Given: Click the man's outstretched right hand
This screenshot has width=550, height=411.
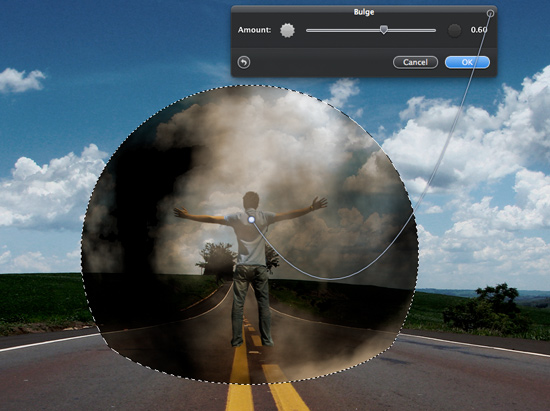Looking at the screenshot, I should click(x=318, y=203).
